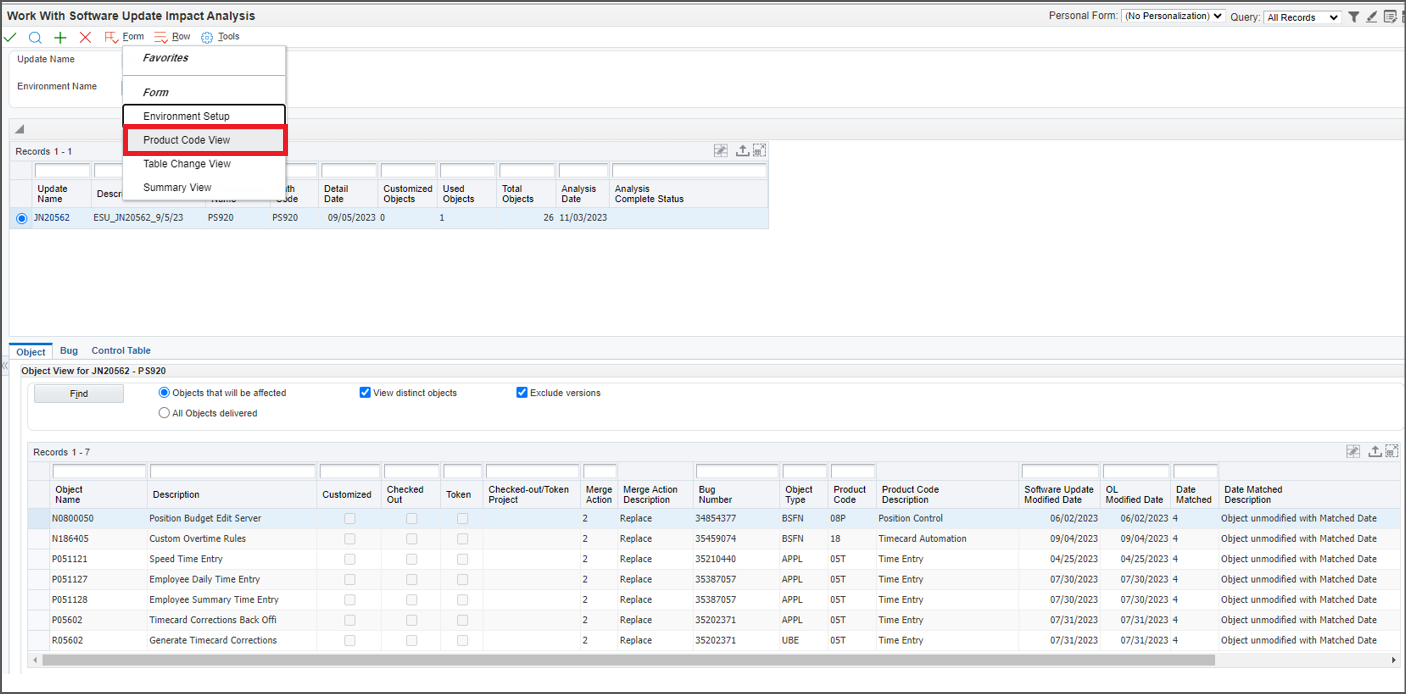Switch to the Bug tab
This screenshot has height=694, width=1406.
pyautogui.click(x=69, y=351)
